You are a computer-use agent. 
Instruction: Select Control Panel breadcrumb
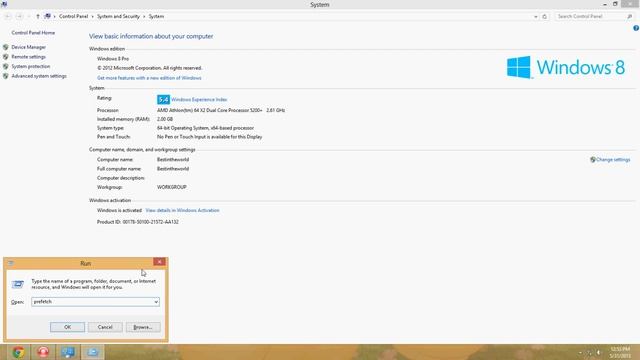point(73,16)
